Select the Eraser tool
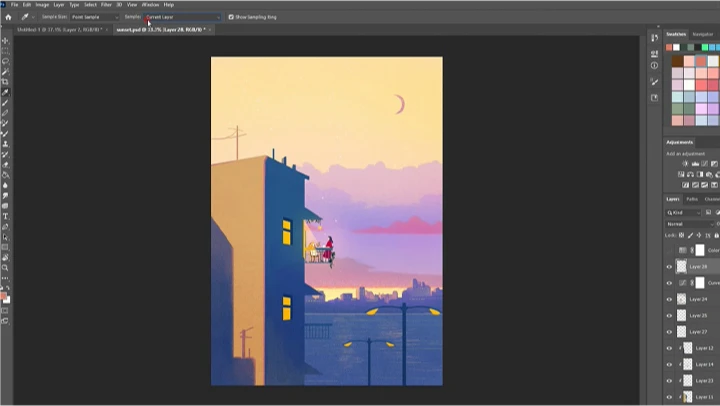The width and height of the screenshot is (720, 406). (x=6, y=164)
